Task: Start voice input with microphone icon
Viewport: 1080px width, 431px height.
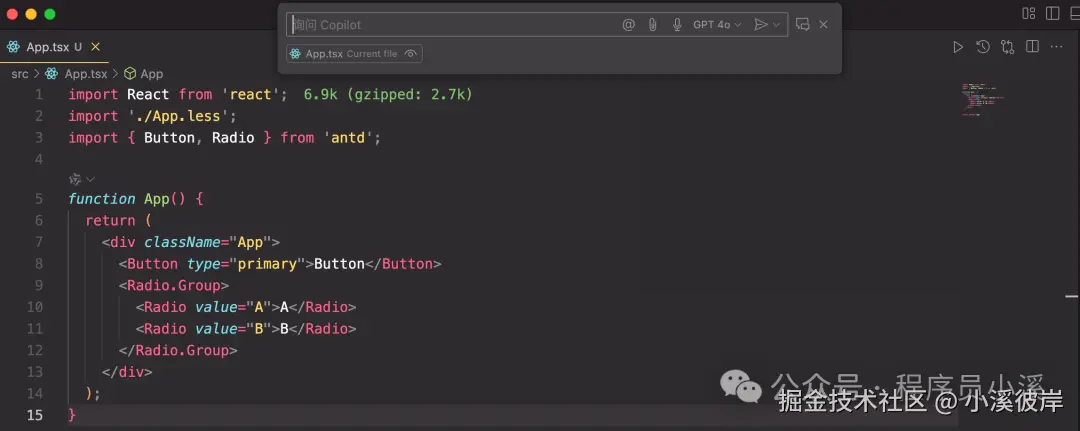Action: click(x=677, y=25)
